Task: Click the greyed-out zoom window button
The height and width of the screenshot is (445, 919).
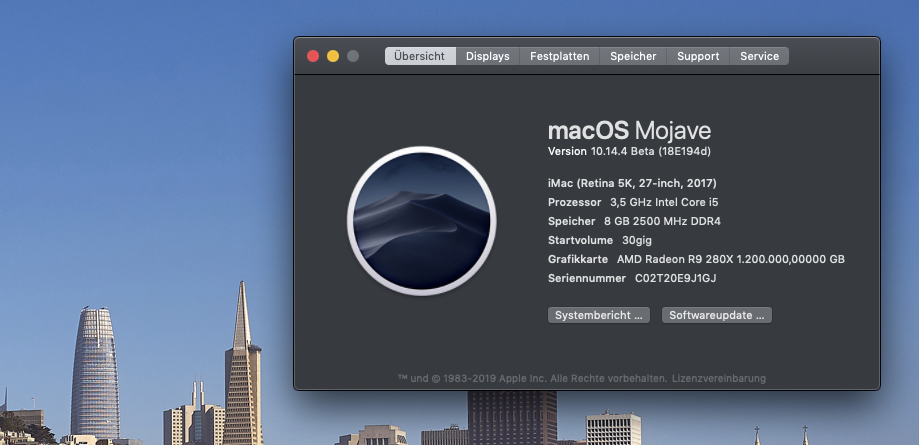Action: pyautogui.click(x=353, y=56)
